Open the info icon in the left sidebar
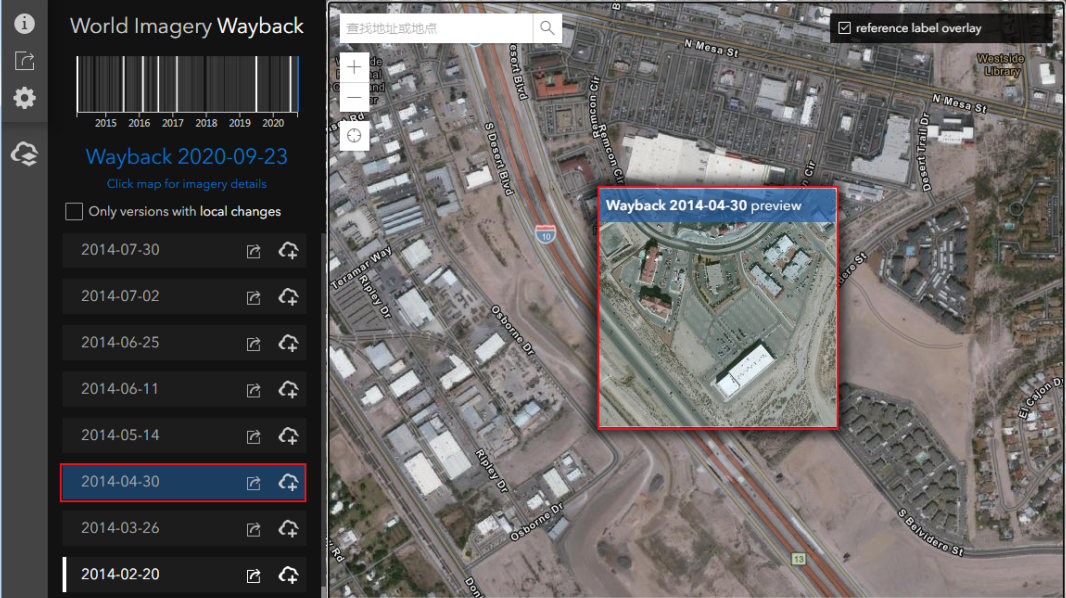The width and height of the screenshot is (1066, 598). [24, 23]
